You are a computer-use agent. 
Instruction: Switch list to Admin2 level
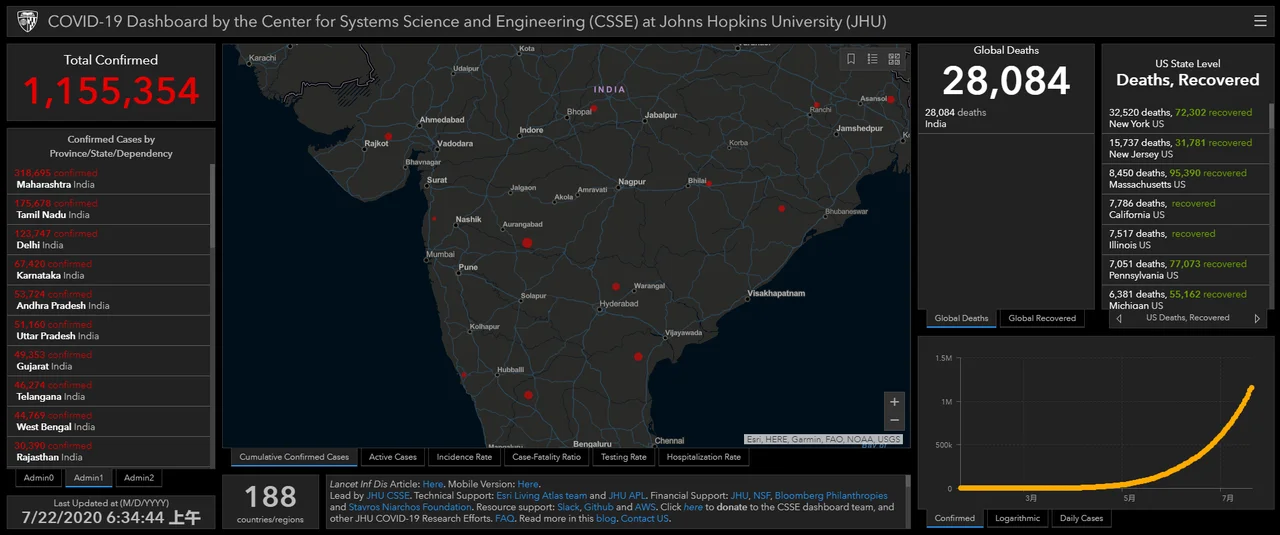click(x=139, y=478)
